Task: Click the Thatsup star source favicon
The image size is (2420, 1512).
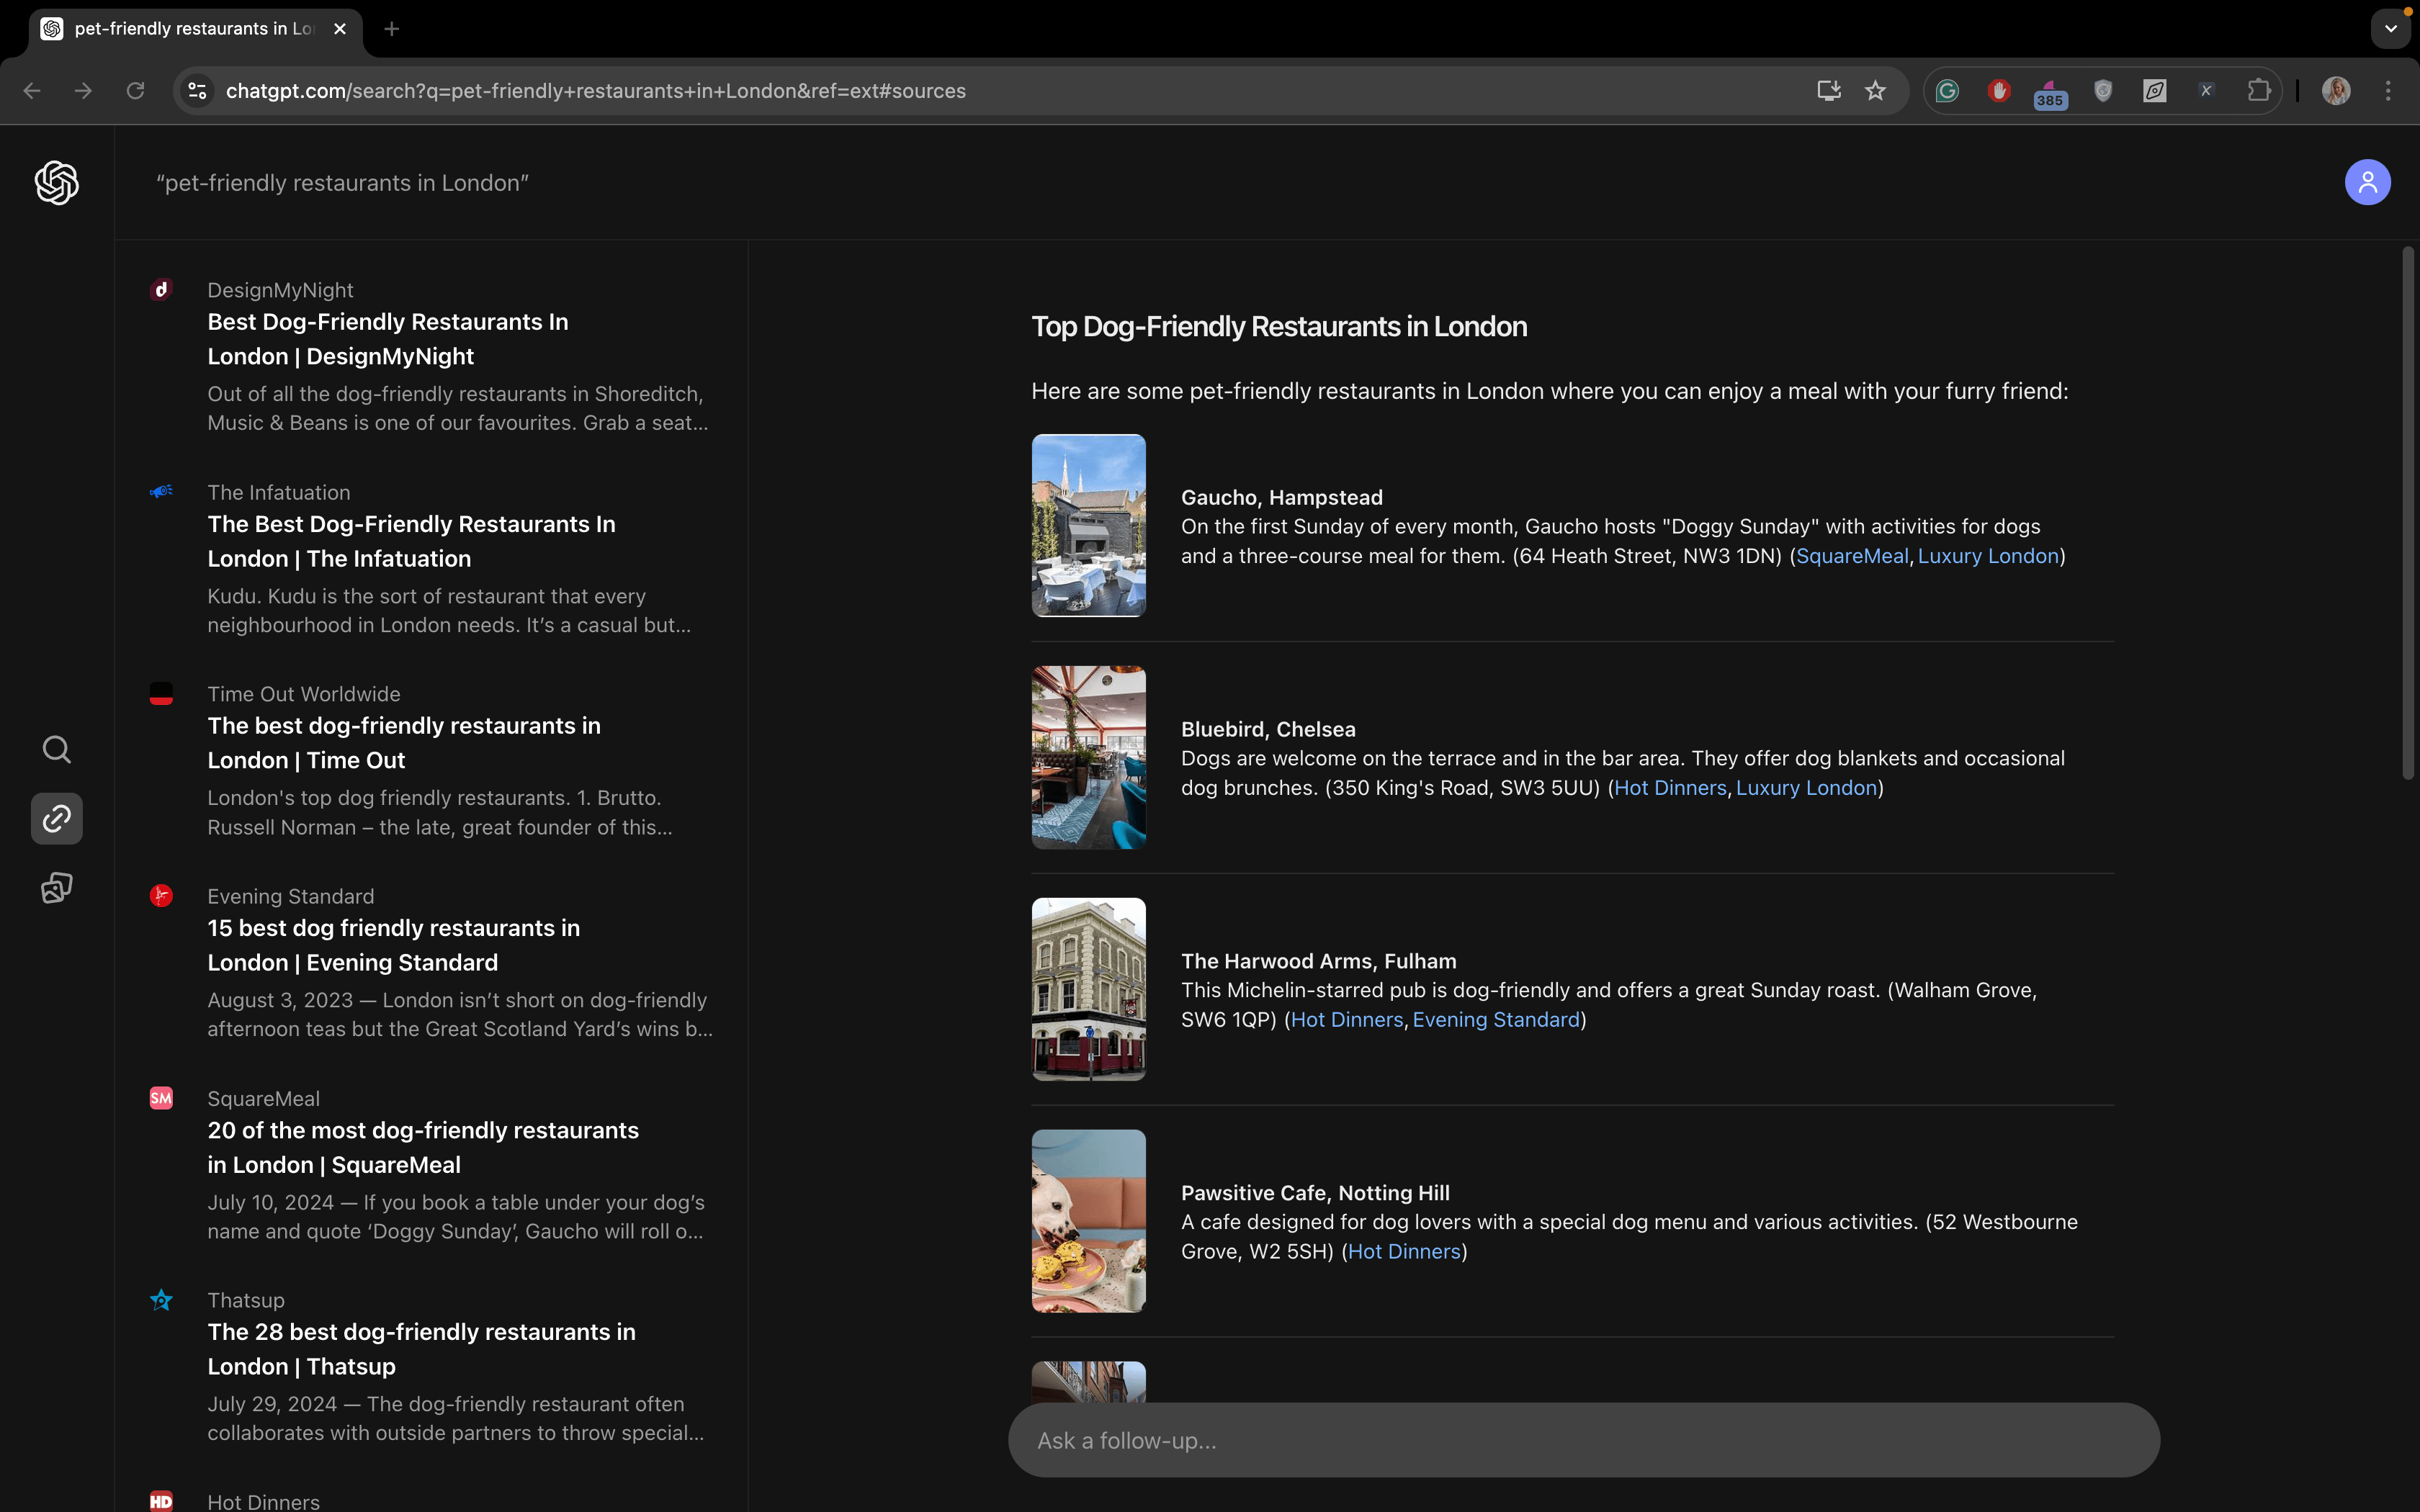Action: point(161,1300)
